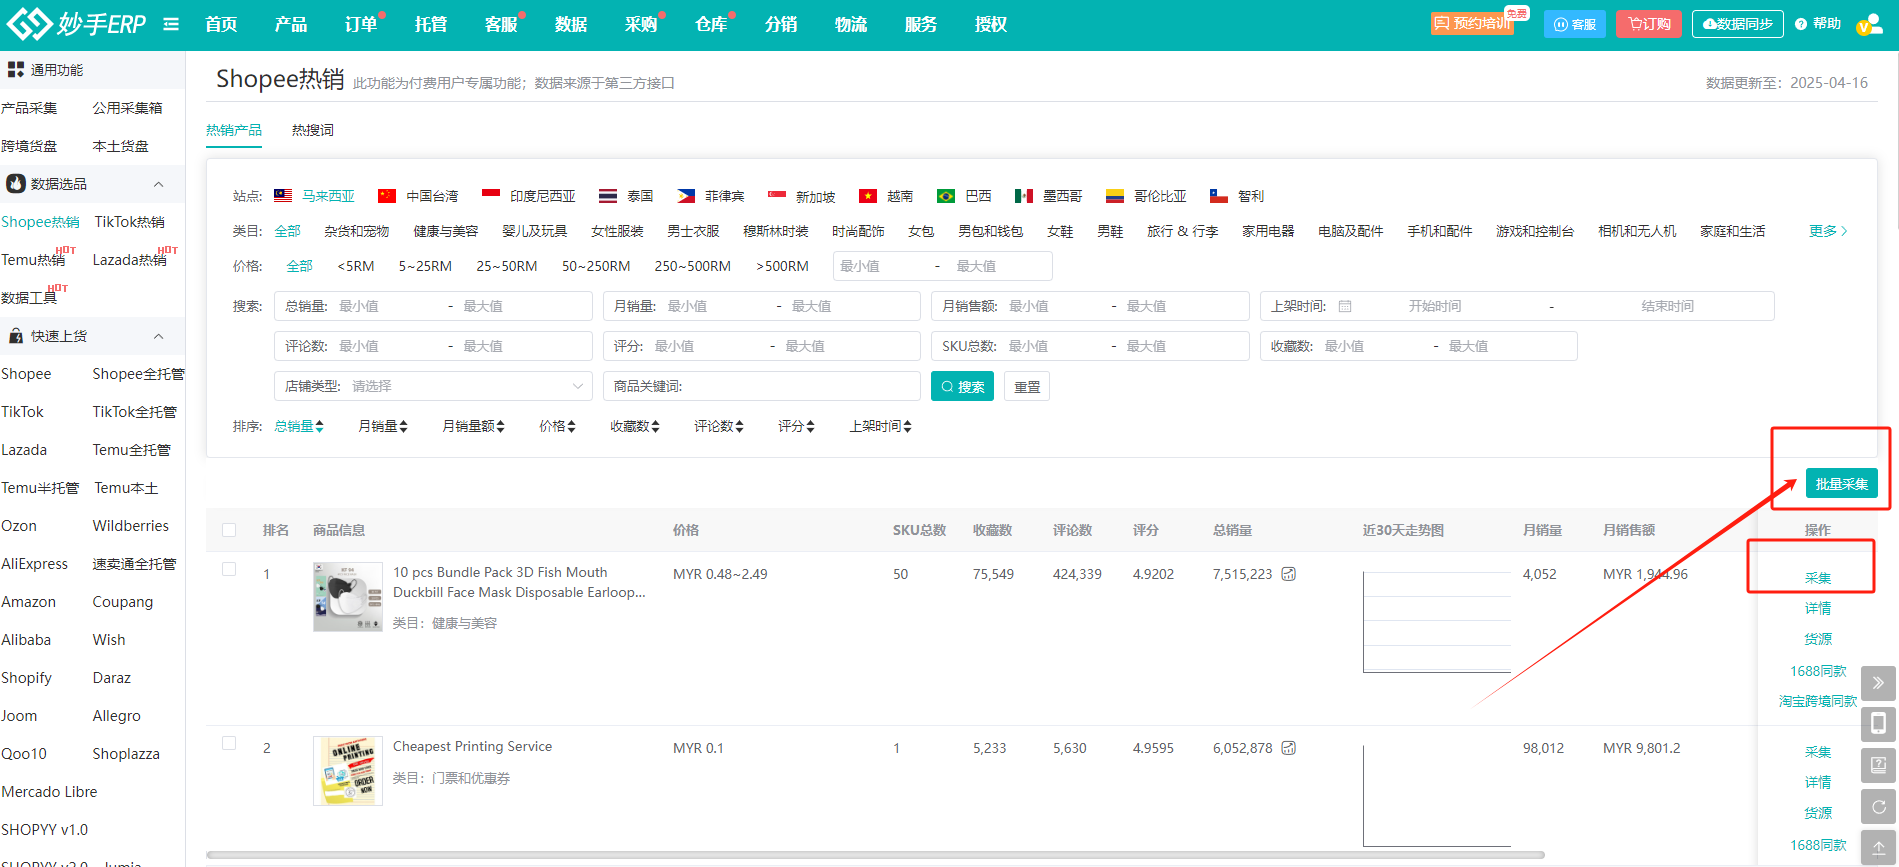Filter by 健康与美容 category
This screenshot has width=1899, height=867.
click(x=446, y=231)
